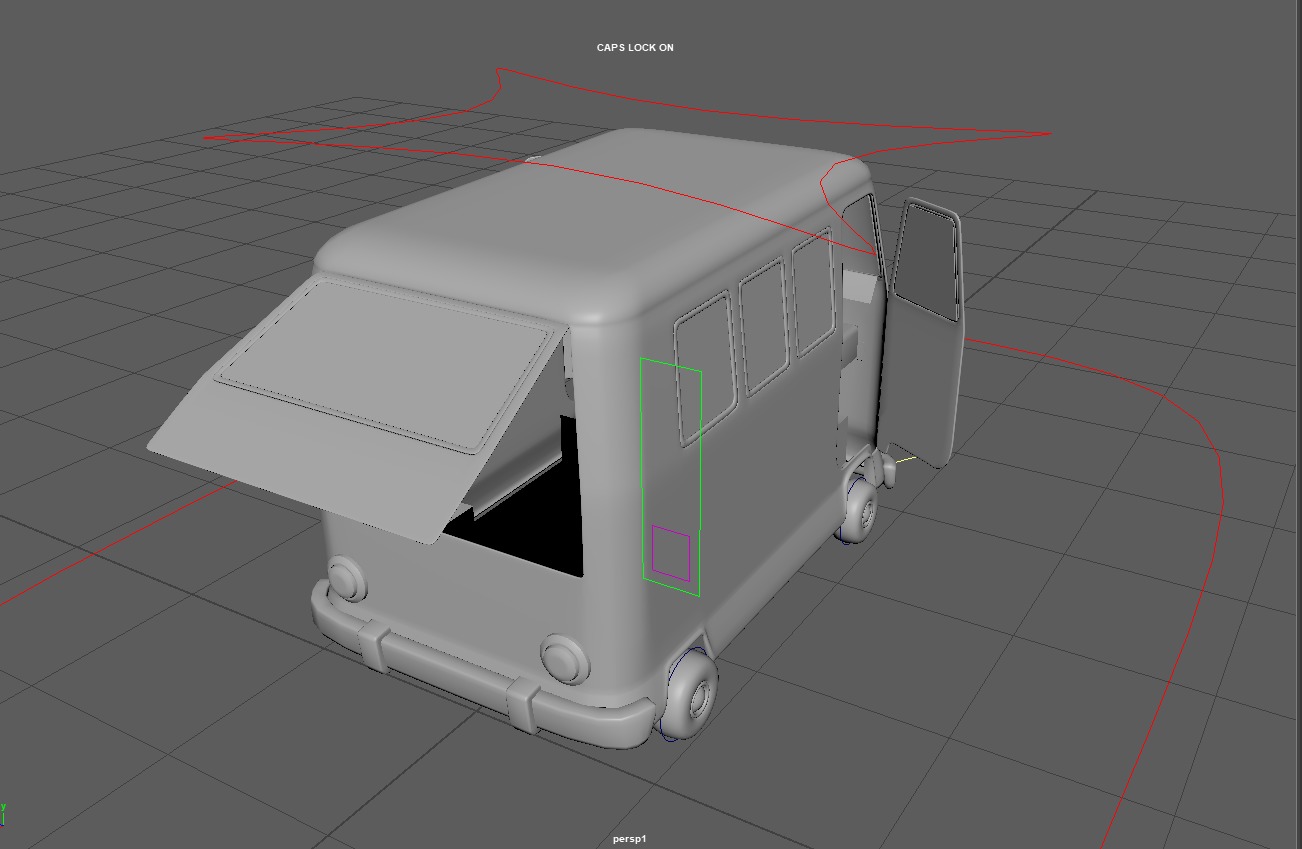Select the round taillight farthest from the wheels
Image resolution: width=1302 pixels, height=849 pixels.
pos(347,578)
